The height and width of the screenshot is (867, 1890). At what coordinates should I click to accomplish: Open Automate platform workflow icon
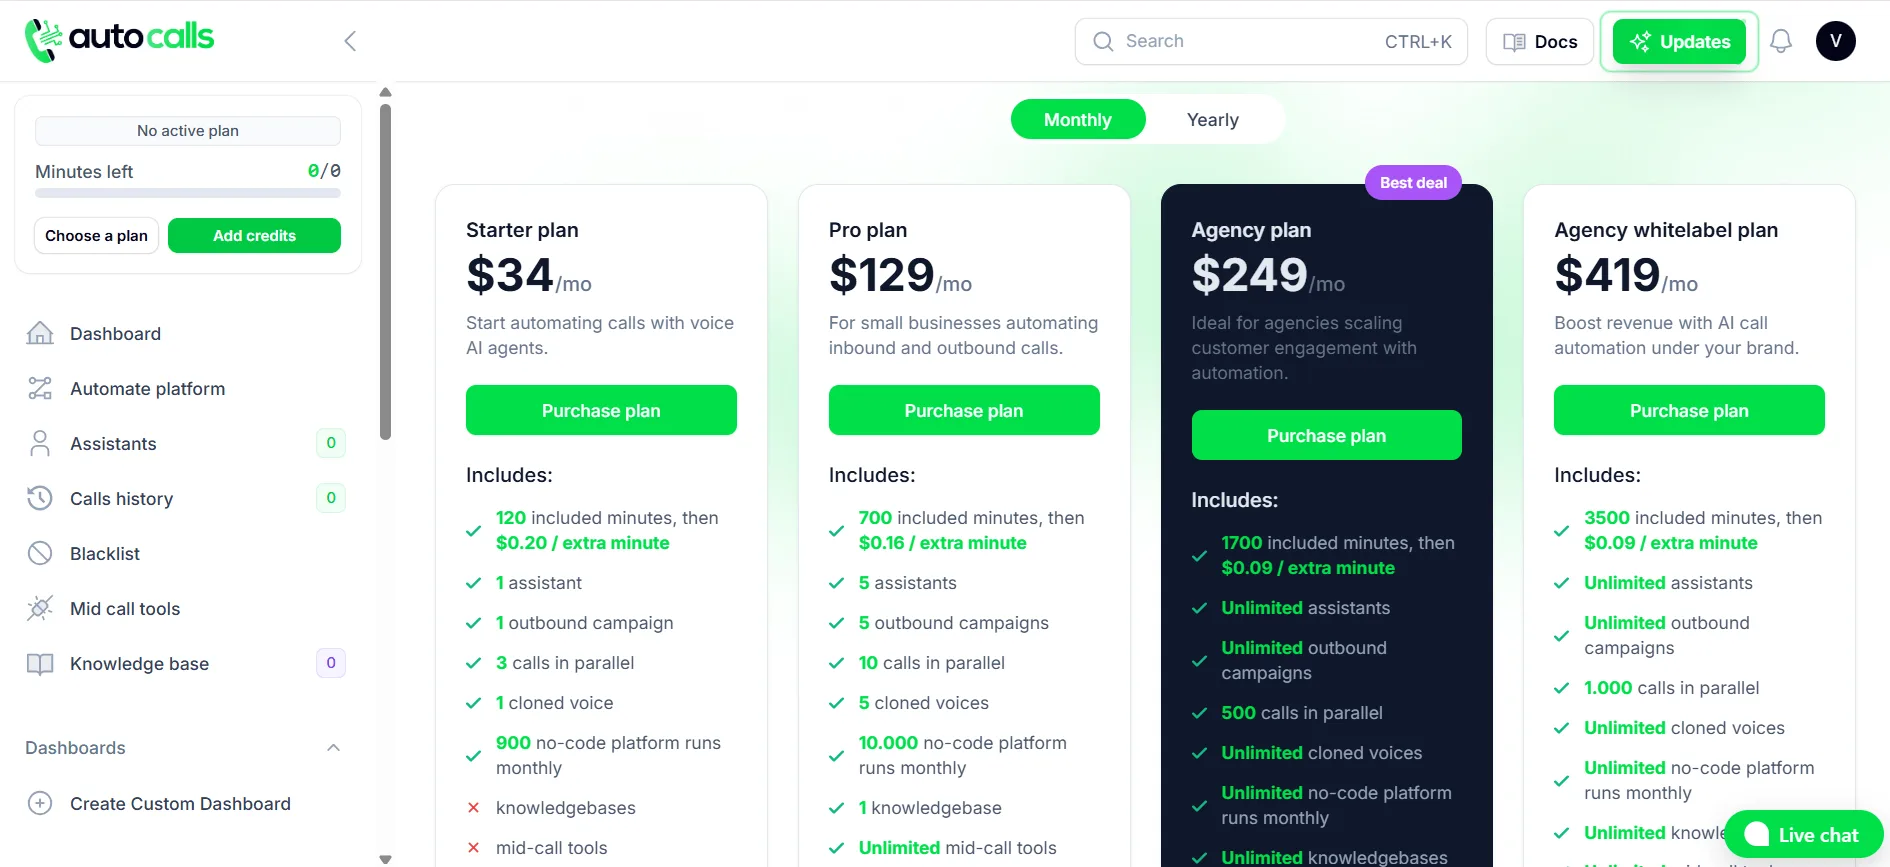pyautogui.click(x=40, y=388)
